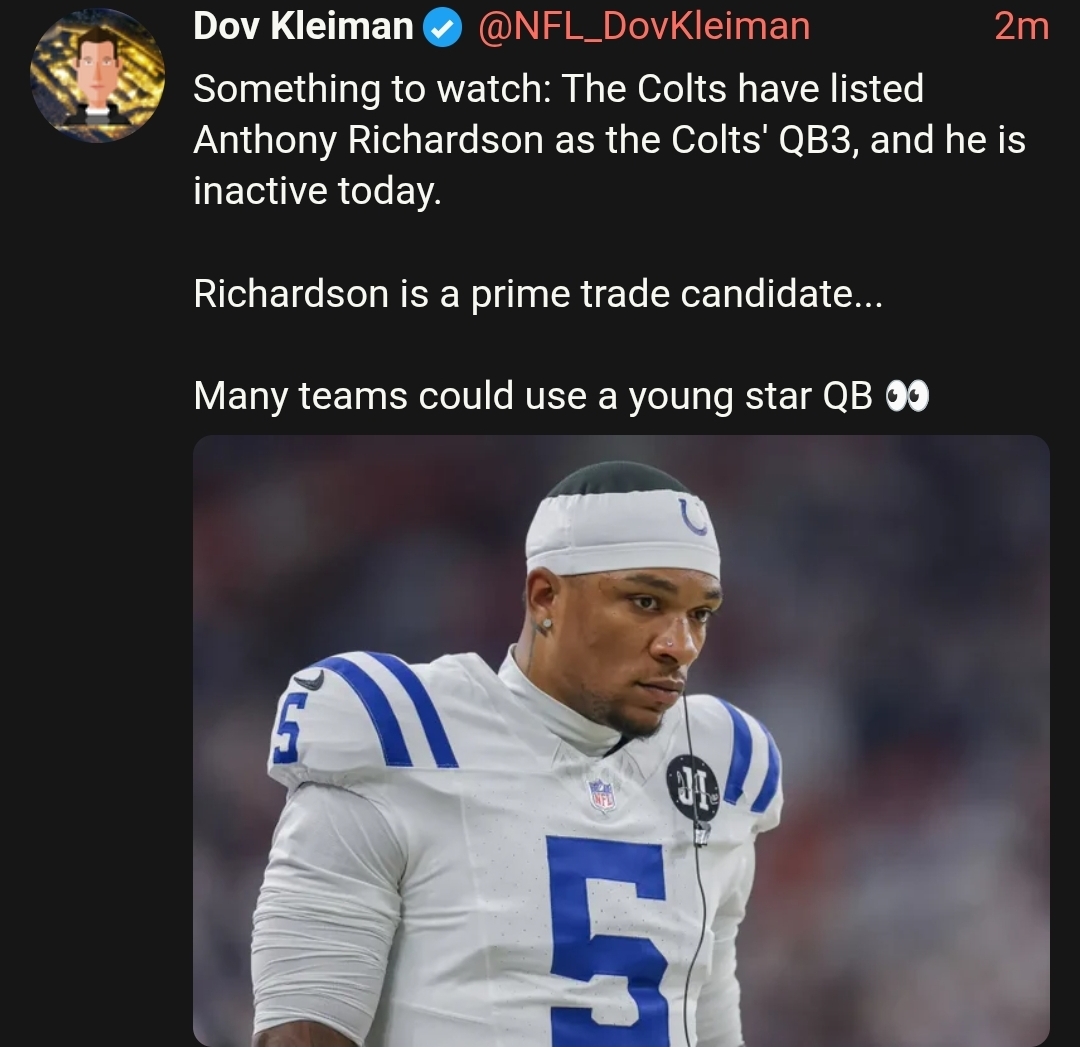Click the eyes emoji in the tweet
The image size is (1080, 1047).
(907, 397)
